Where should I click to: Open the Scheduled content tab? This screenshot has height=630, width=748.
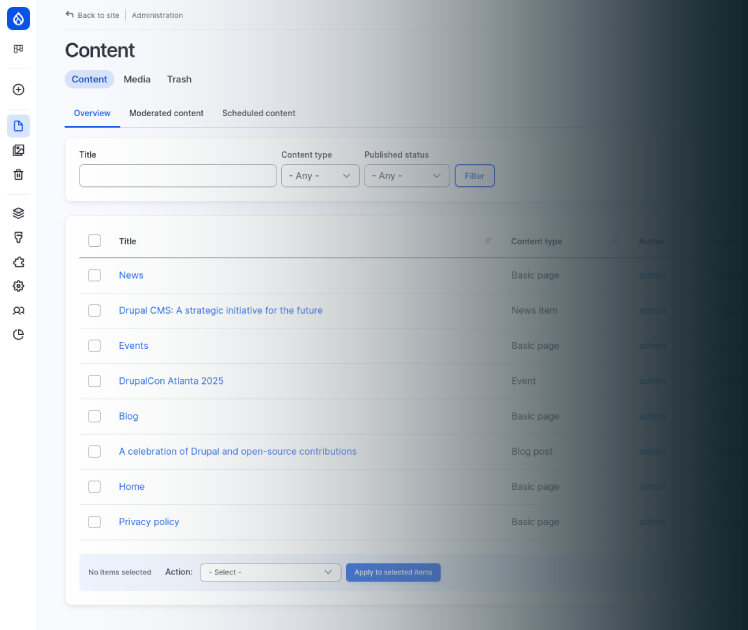(259, 113)
